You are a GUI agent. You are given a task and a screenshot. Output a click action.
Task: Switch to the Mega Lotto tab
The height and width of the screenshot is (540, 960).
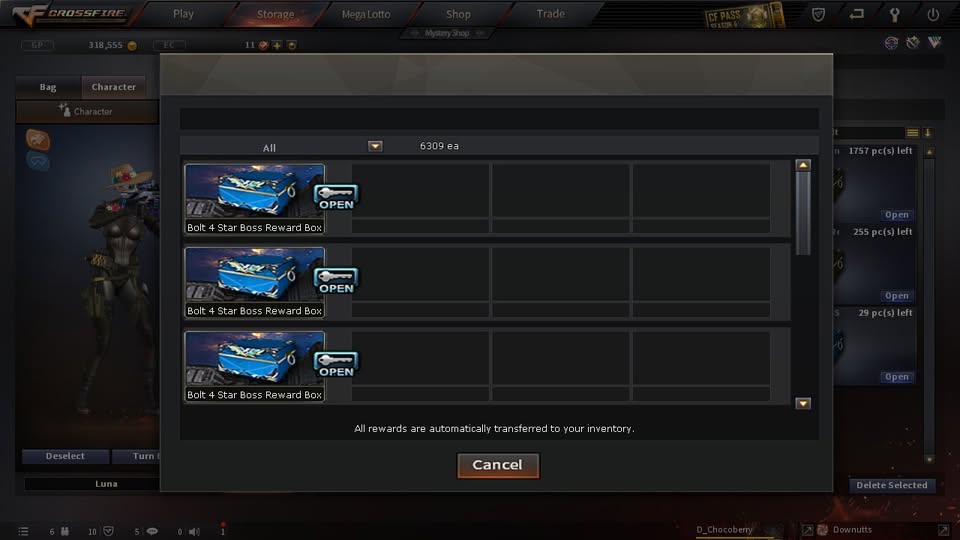(x=366, y=14)
